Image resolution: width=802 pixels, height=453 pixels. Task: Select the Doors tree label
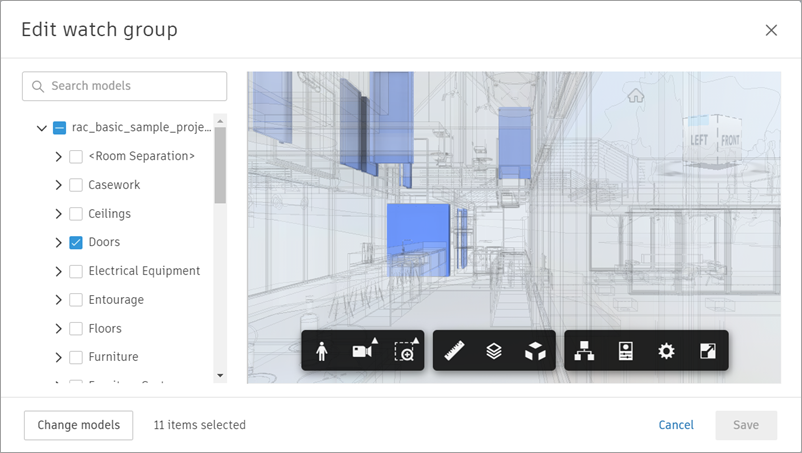click(104, 242)
